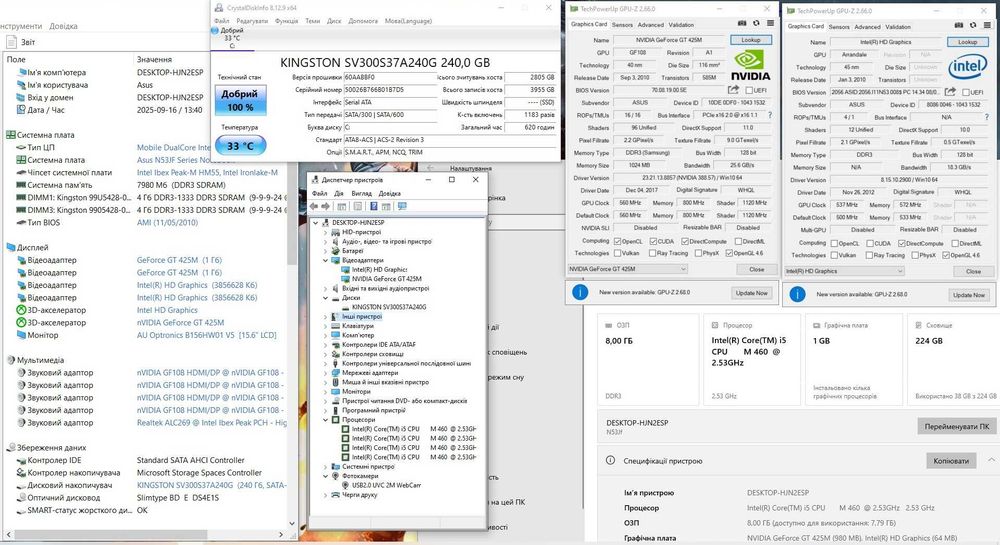Collapse the Процесори node in Device Manager
The image size is (1000, 545).
325,419
